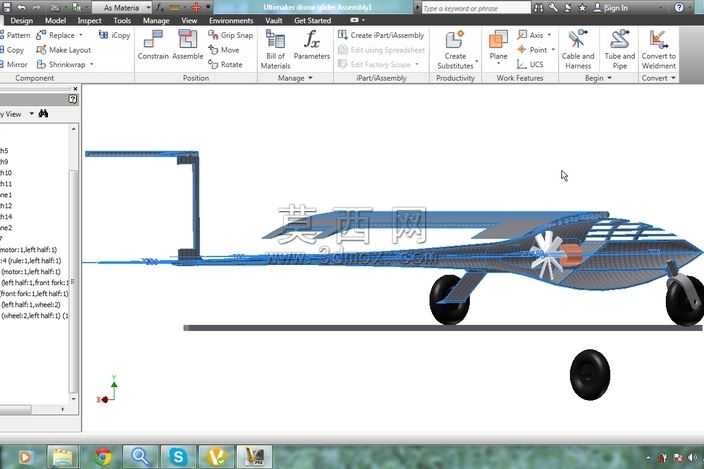The image size is (704, 469).
Task: Click the Shrinkwrap tool
Action: pyautogui.click(x=61, y=65)
